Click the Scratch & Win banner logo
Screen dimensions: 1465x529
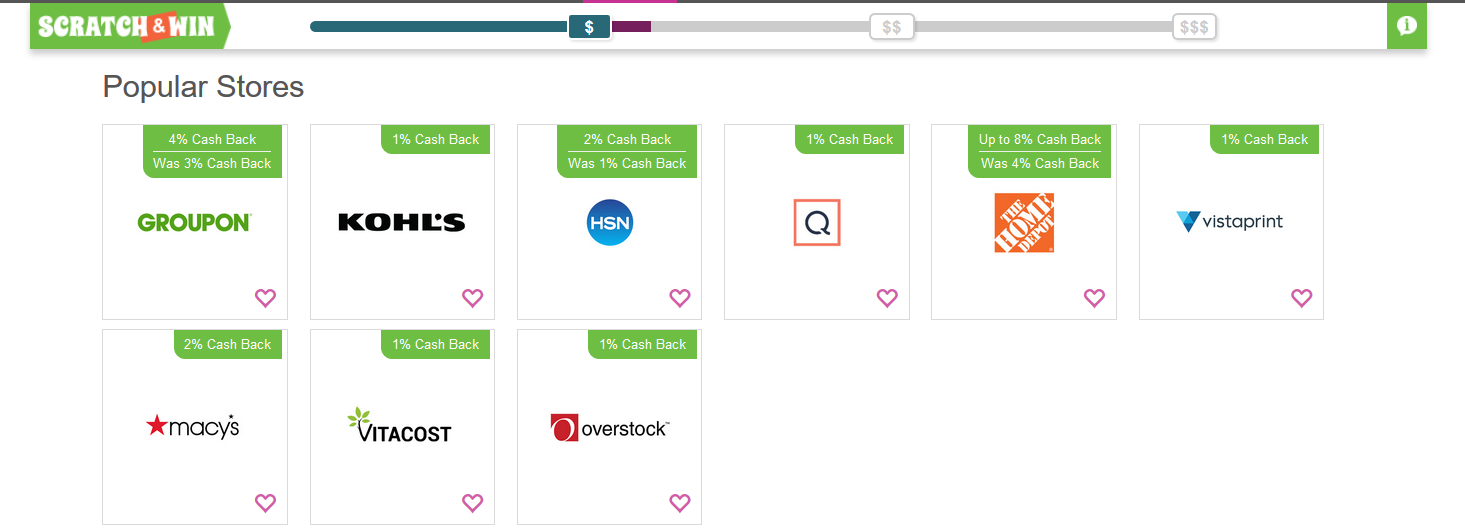[130, 26]
